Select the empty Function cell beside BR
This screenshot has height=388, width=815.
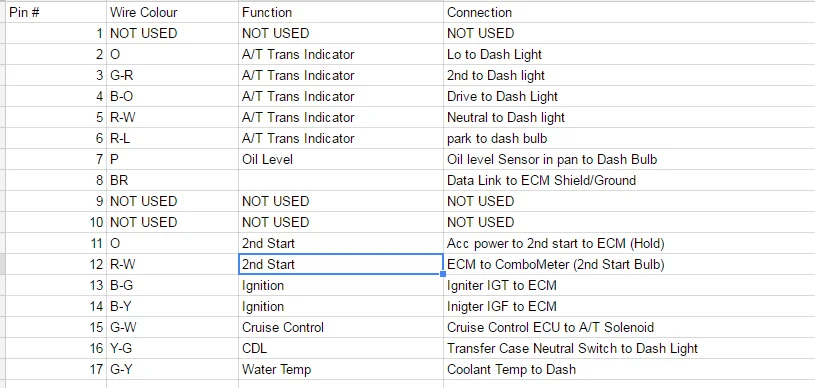341,180
